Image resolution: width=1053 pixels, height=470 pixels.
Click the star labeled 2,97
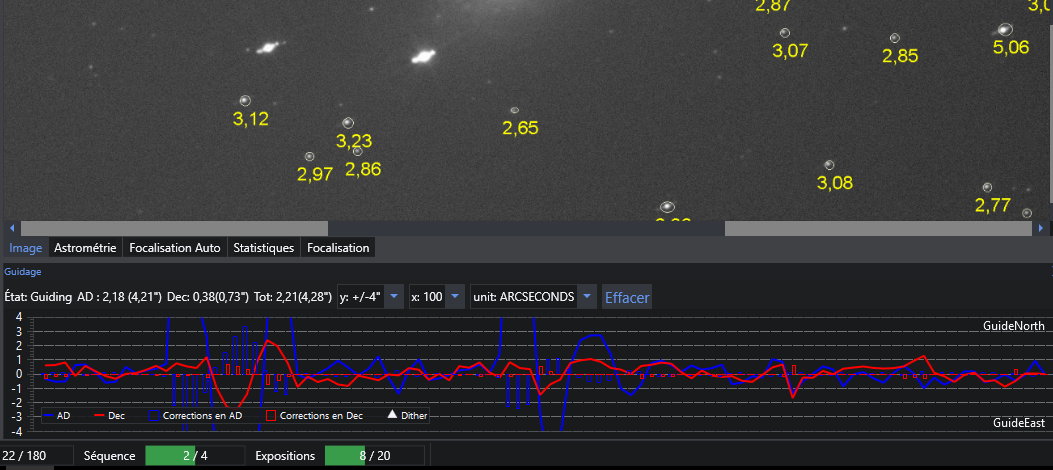pos(310,156)
